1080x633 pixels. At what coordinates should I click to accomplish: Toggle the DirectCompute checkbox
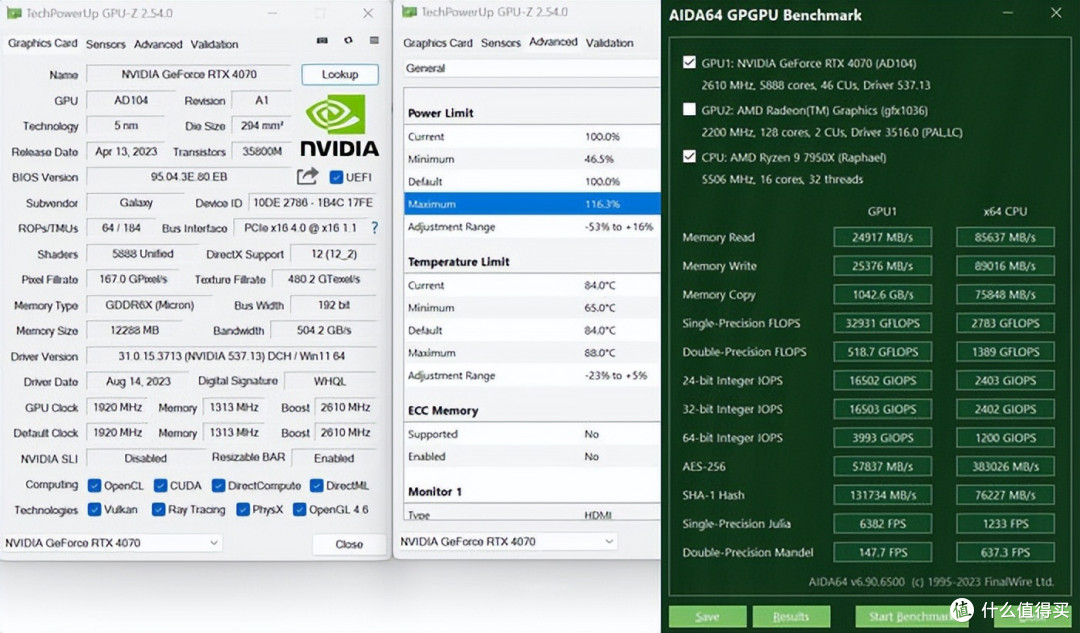pyautogui.click(x=218, y=486)
